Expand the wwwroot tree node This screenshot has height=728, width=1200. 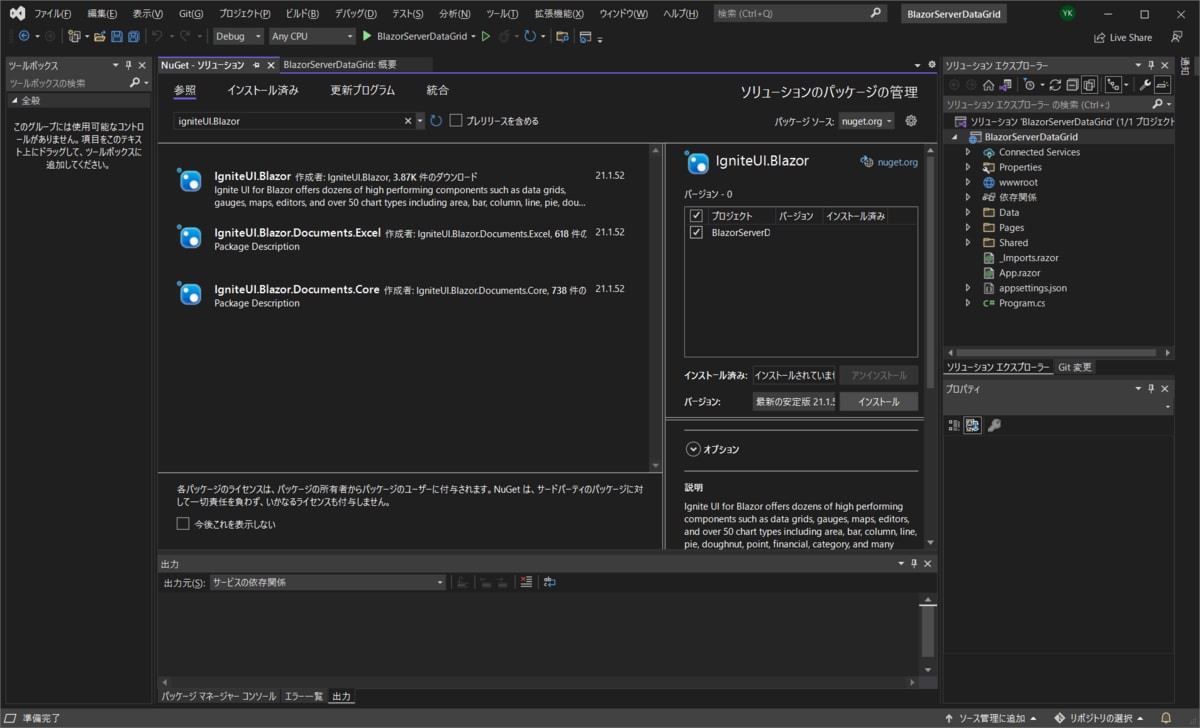(968, 182)
